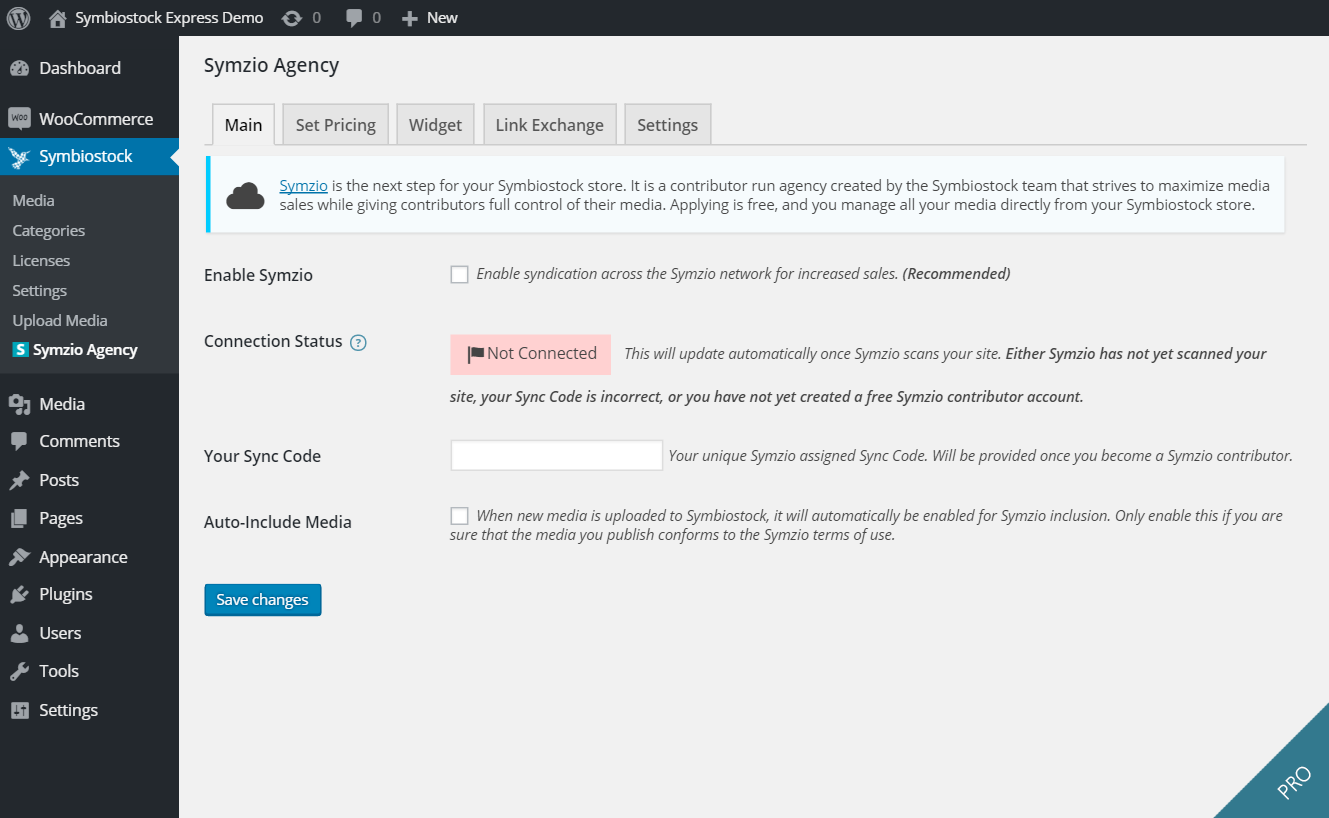Viewport: 1329px width, 818px height.
Task: Open the Link Exchange tab
Action: [x=549, y=125]
